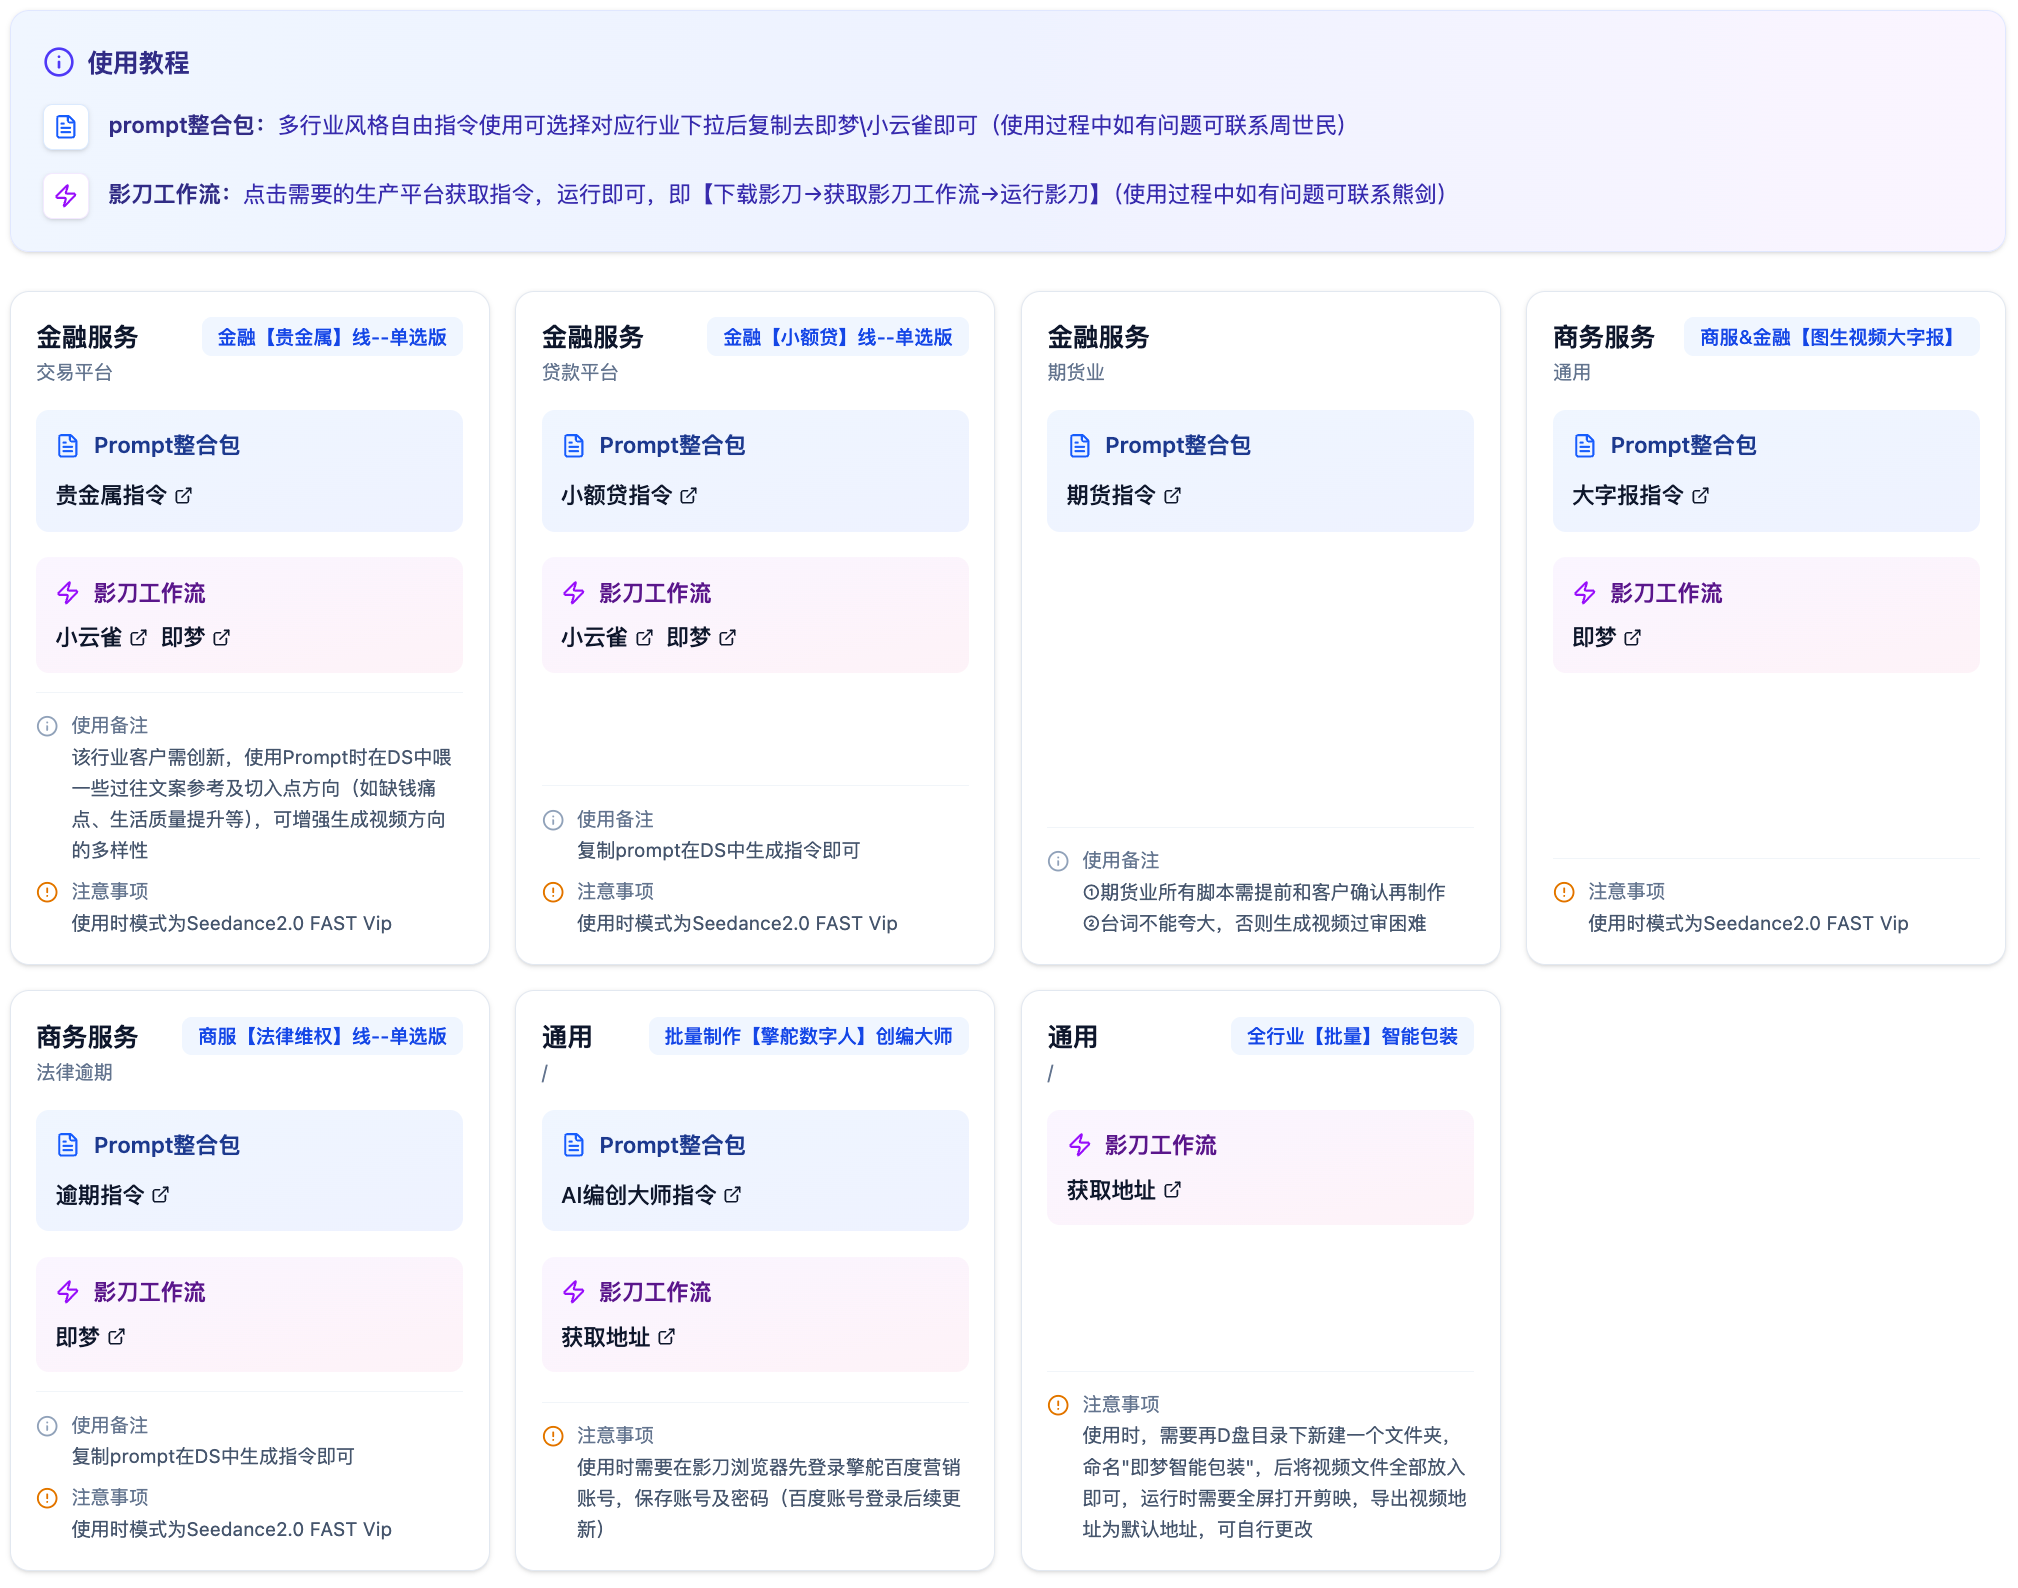Open 小云雀 workflow in the 贷款平台 card
This screenshot has height=1588, width=2018.
pyautogui.click(x=608, y=637)
